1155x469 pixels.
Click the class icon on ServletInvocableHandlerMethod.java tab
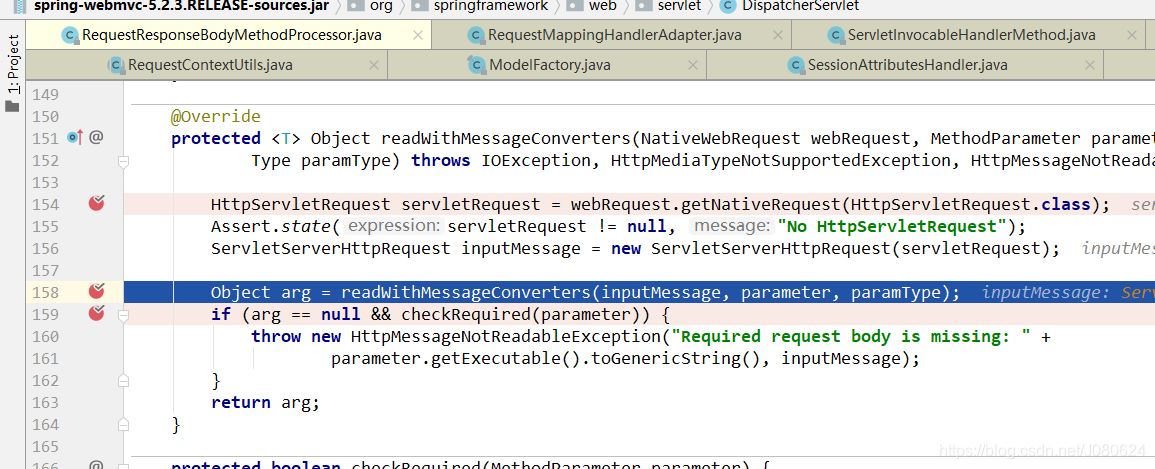coord(835,35)
